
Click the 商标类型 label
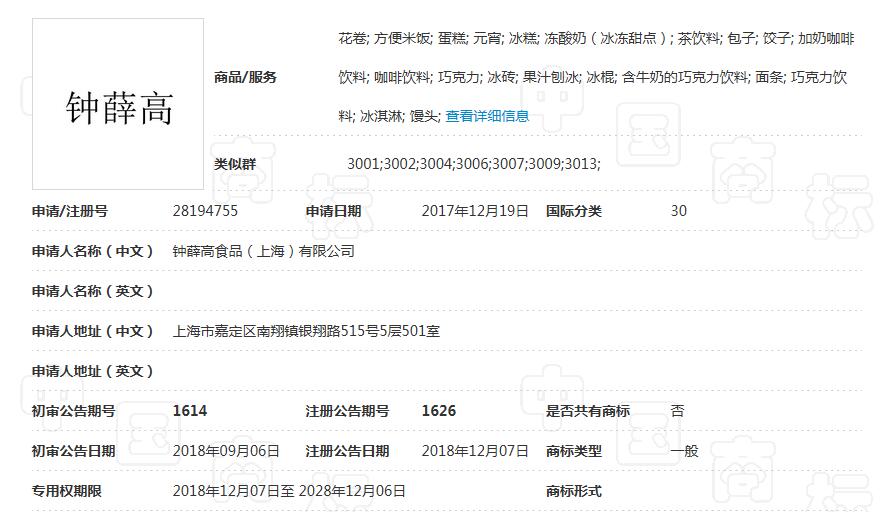(x=574, y=451)
